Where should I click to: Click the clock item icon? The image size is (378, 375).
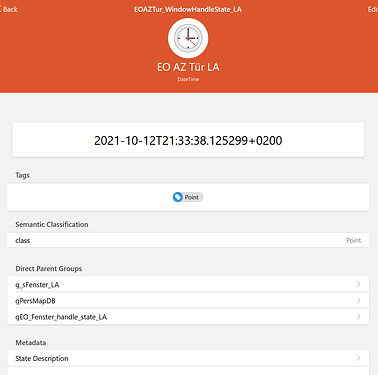pyautogui.click(x=188, y=38)
